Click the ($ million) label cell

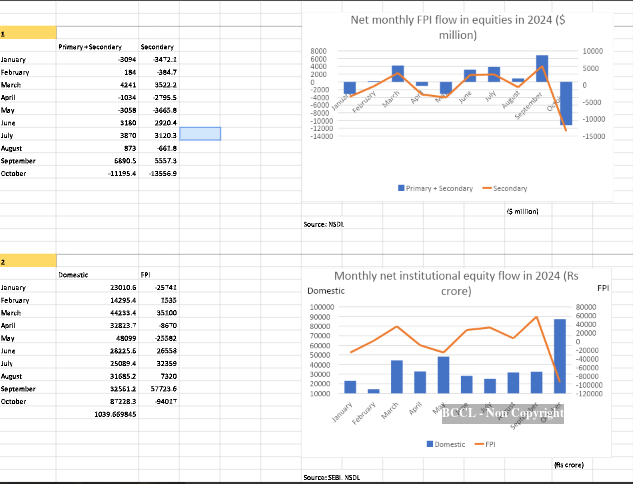(522, 212)
